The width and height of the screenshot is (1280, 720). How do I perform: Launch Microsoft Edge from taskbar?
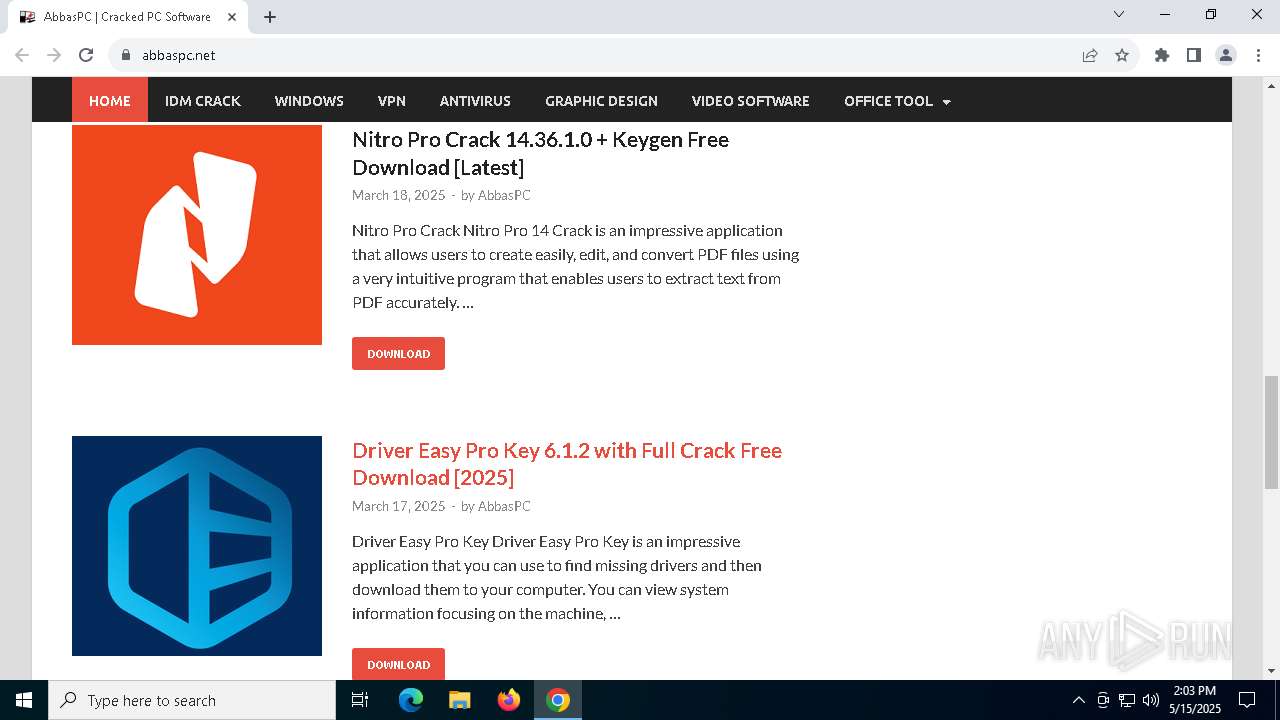click(411, 700)
